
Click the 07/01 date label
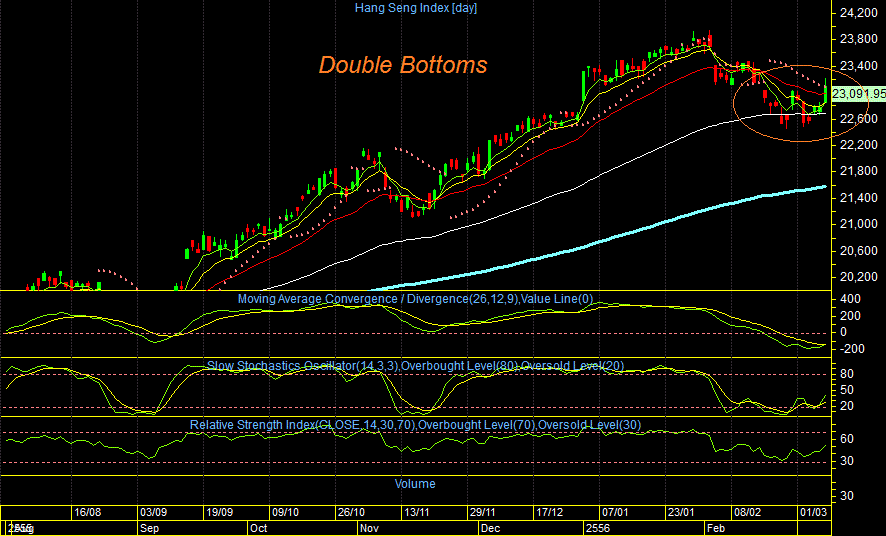(x=615, y=512)
